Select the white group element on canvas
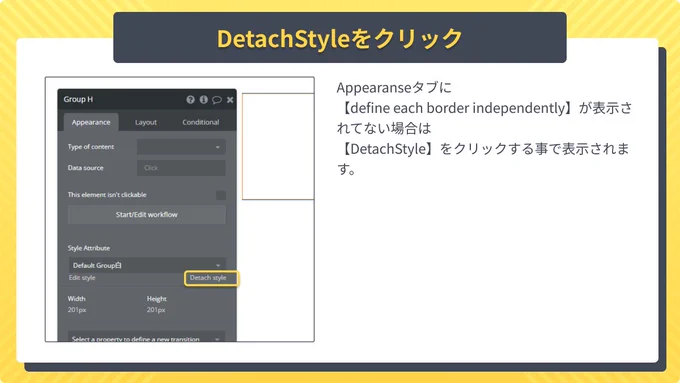This screenshot has width=680, height=383. point(278,146)
